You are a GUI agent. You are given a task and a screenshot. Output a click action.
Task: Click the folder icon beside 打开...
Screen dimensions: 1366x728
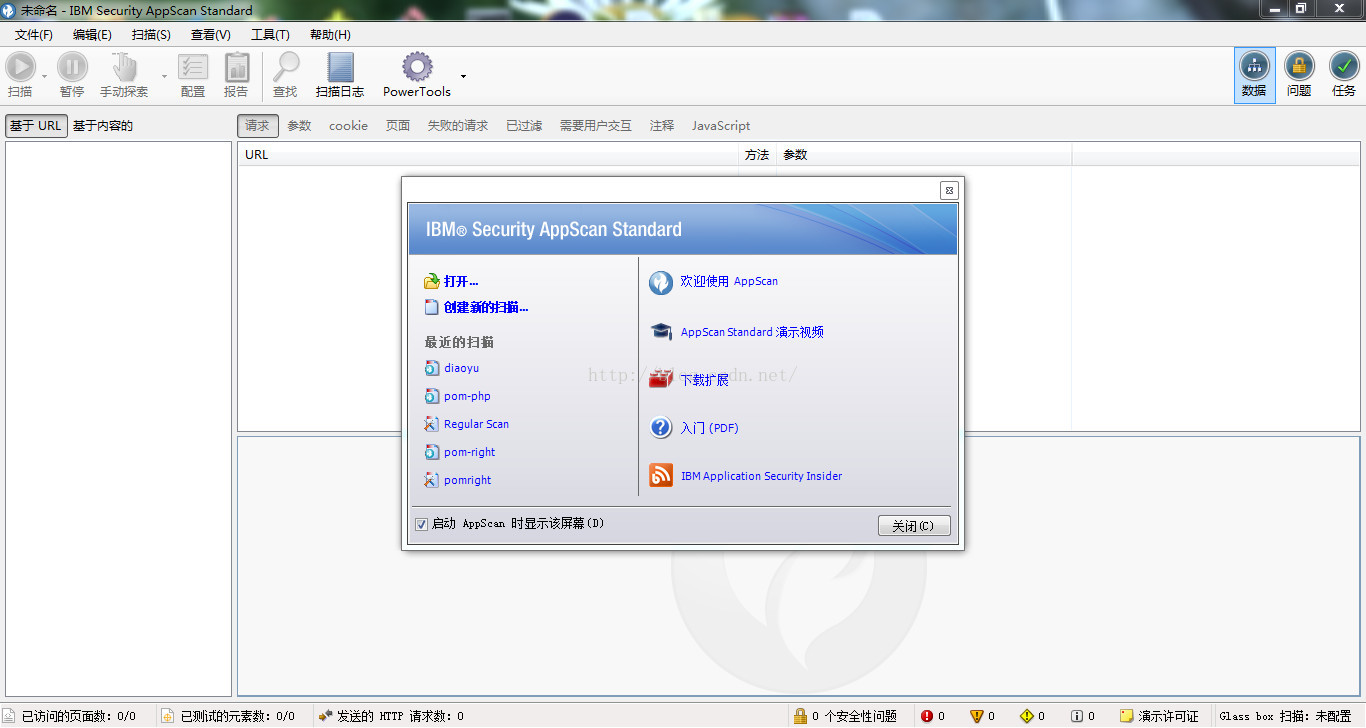[x=432, y=282]
